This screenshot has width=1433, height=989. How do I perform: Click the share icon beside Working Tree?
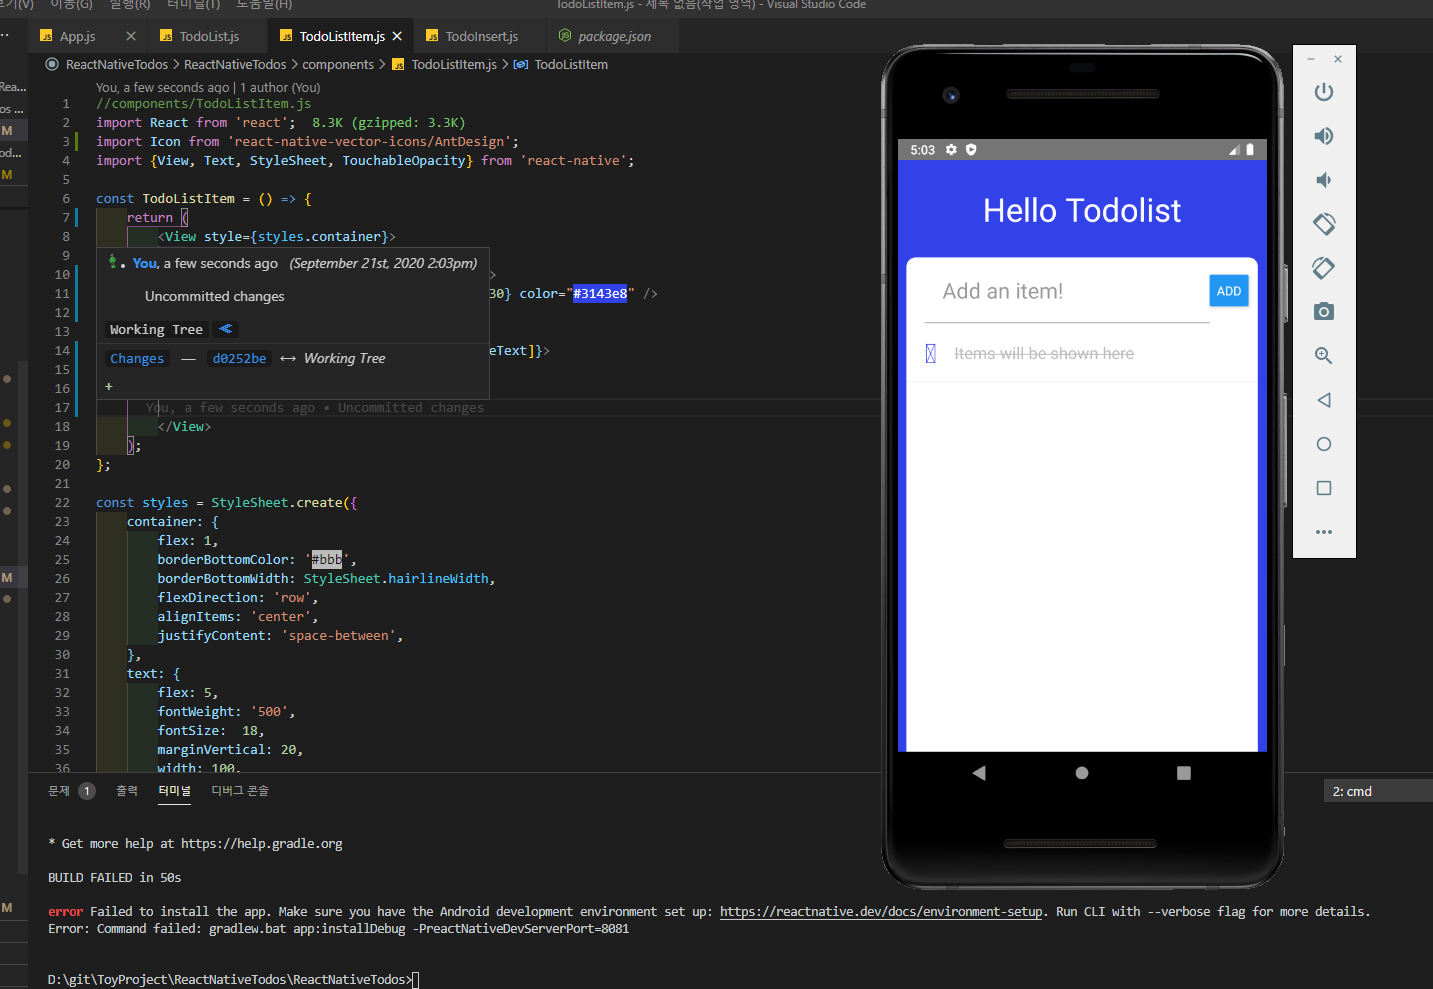pos(226,329)
